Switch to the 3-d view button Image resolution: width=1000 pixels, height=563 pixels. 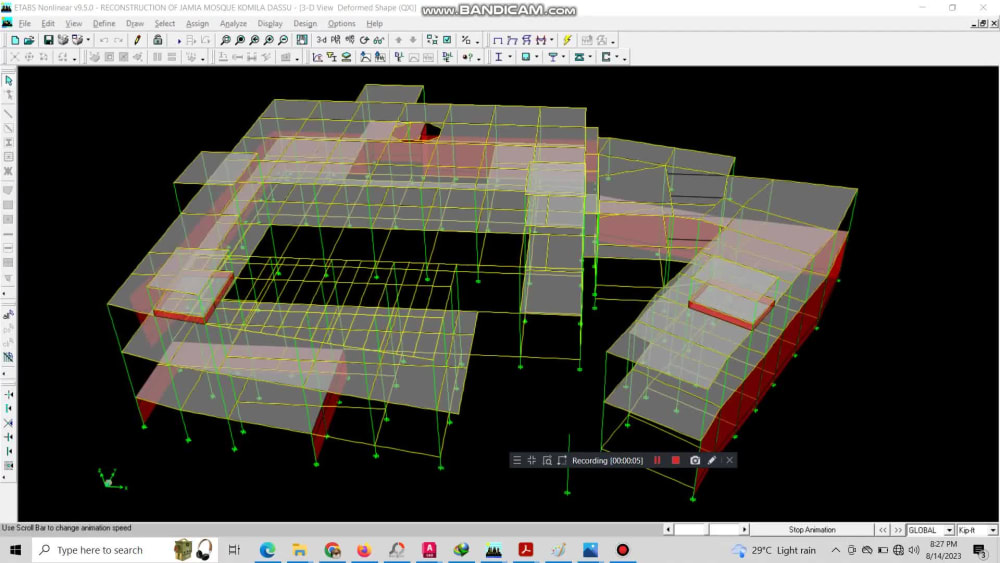321,40
